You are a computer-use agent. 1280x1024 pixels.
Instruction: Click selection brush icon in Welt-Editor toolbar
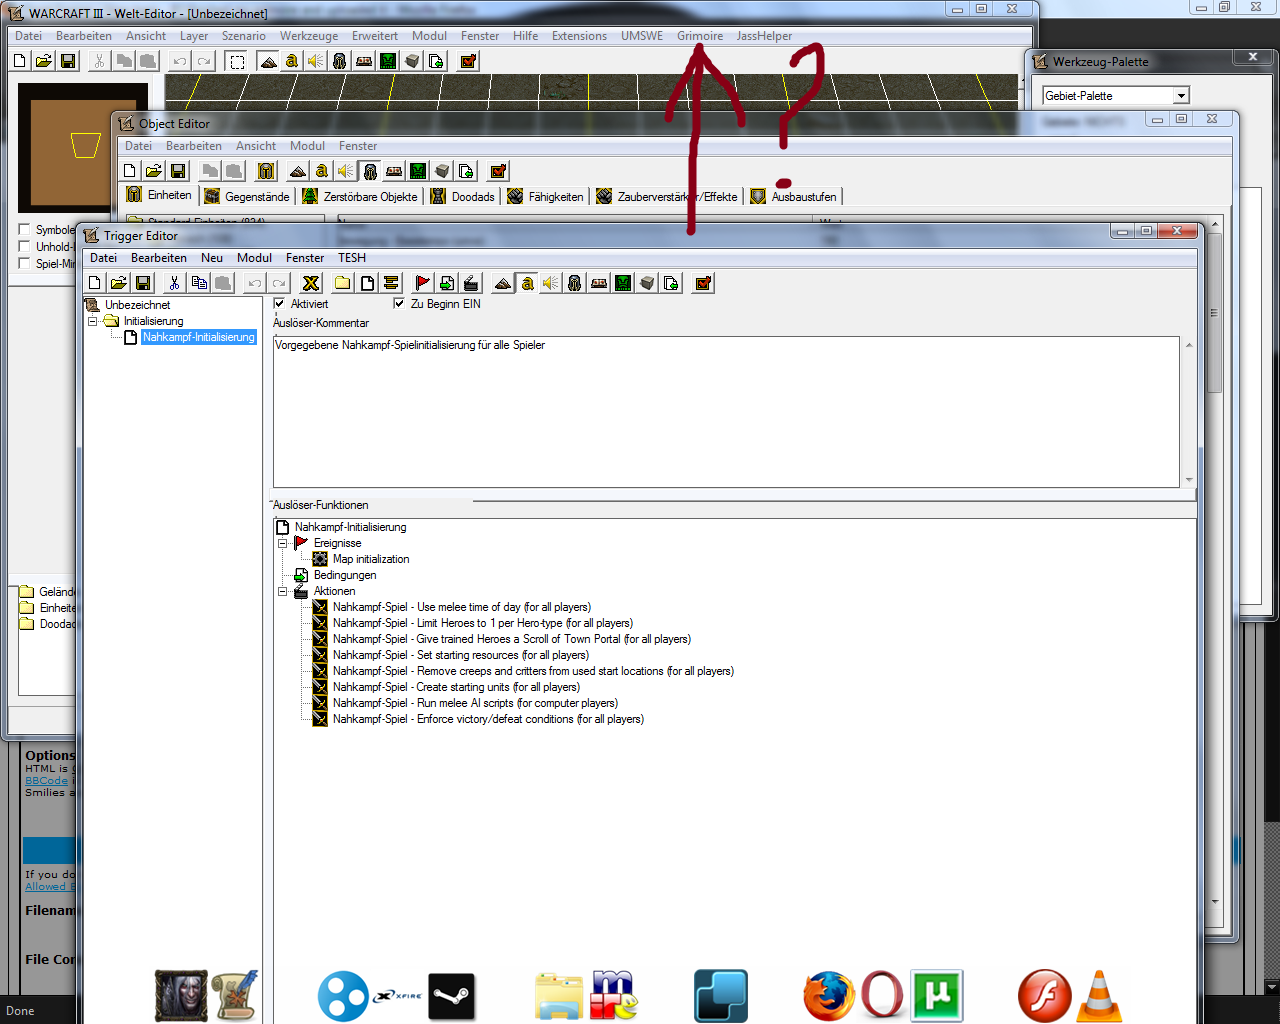point(236,61)
